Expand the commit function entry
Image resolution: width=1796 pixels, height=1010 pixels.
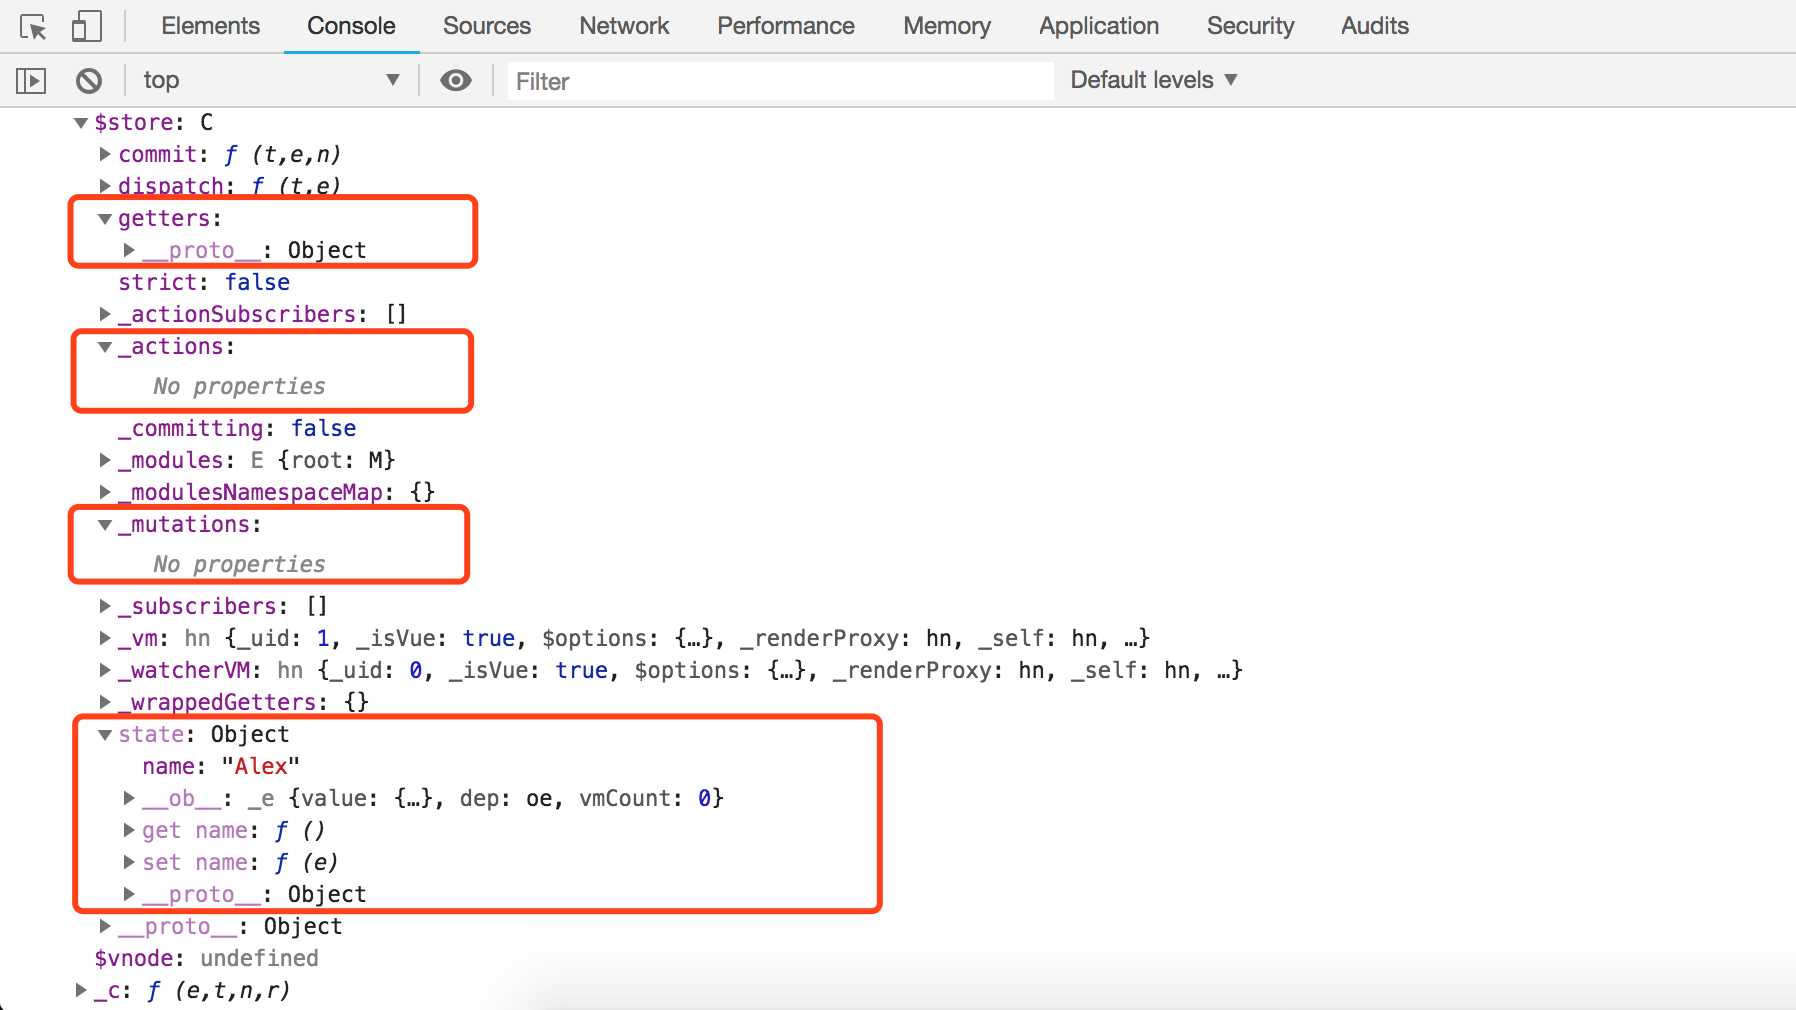[x=105, y=154]
